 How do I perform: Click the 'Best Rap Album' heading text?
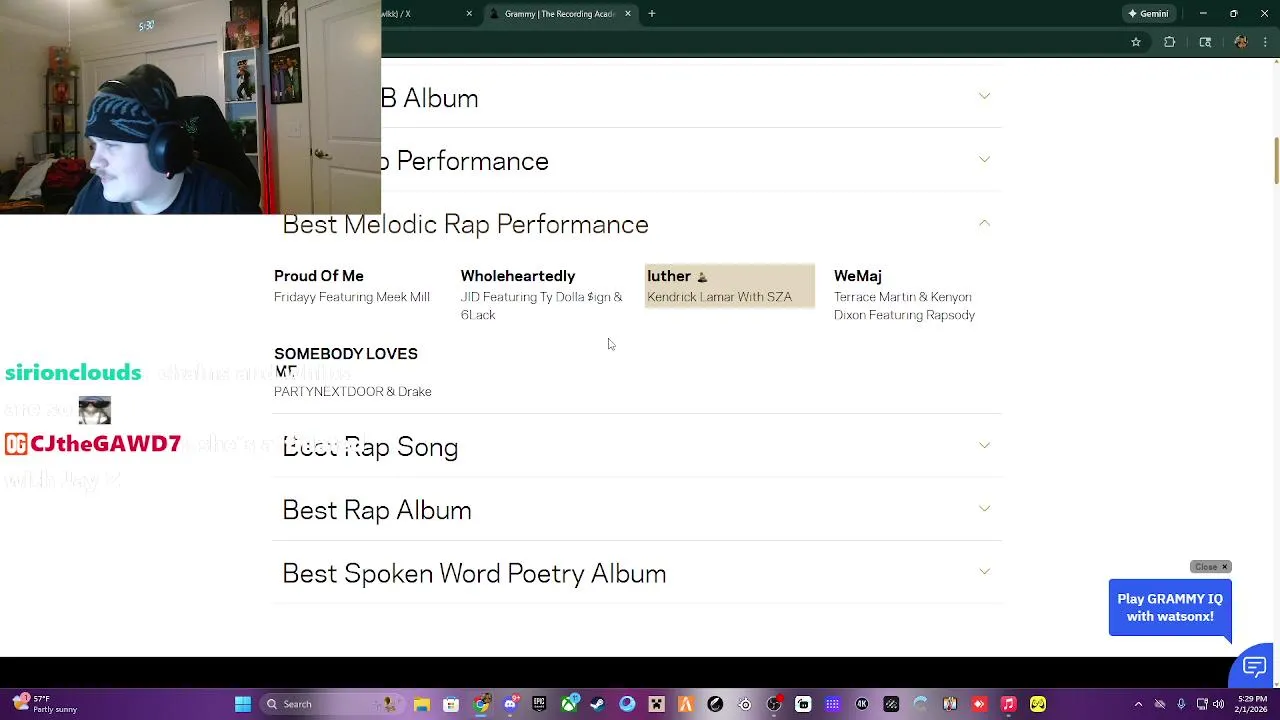click(377, 510)
